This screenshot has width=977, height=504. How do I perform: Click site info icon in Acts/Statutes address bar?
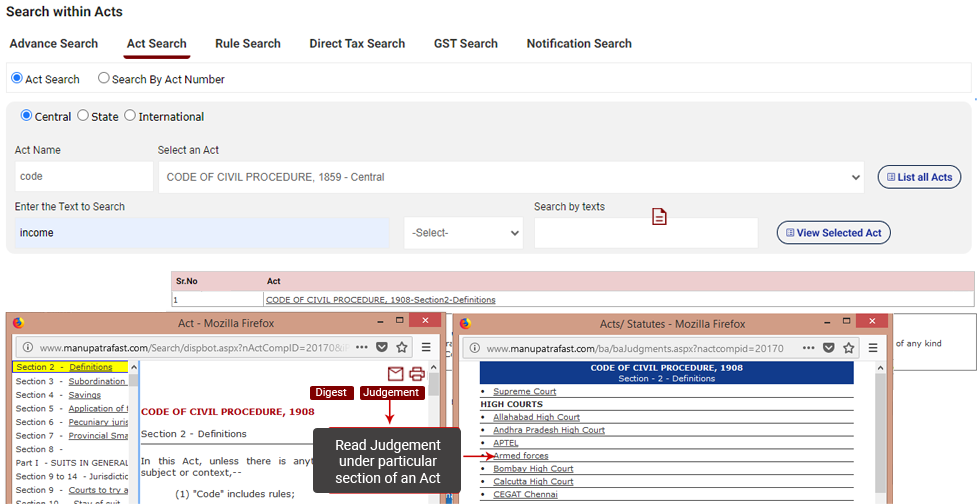[x=473, y=348]
